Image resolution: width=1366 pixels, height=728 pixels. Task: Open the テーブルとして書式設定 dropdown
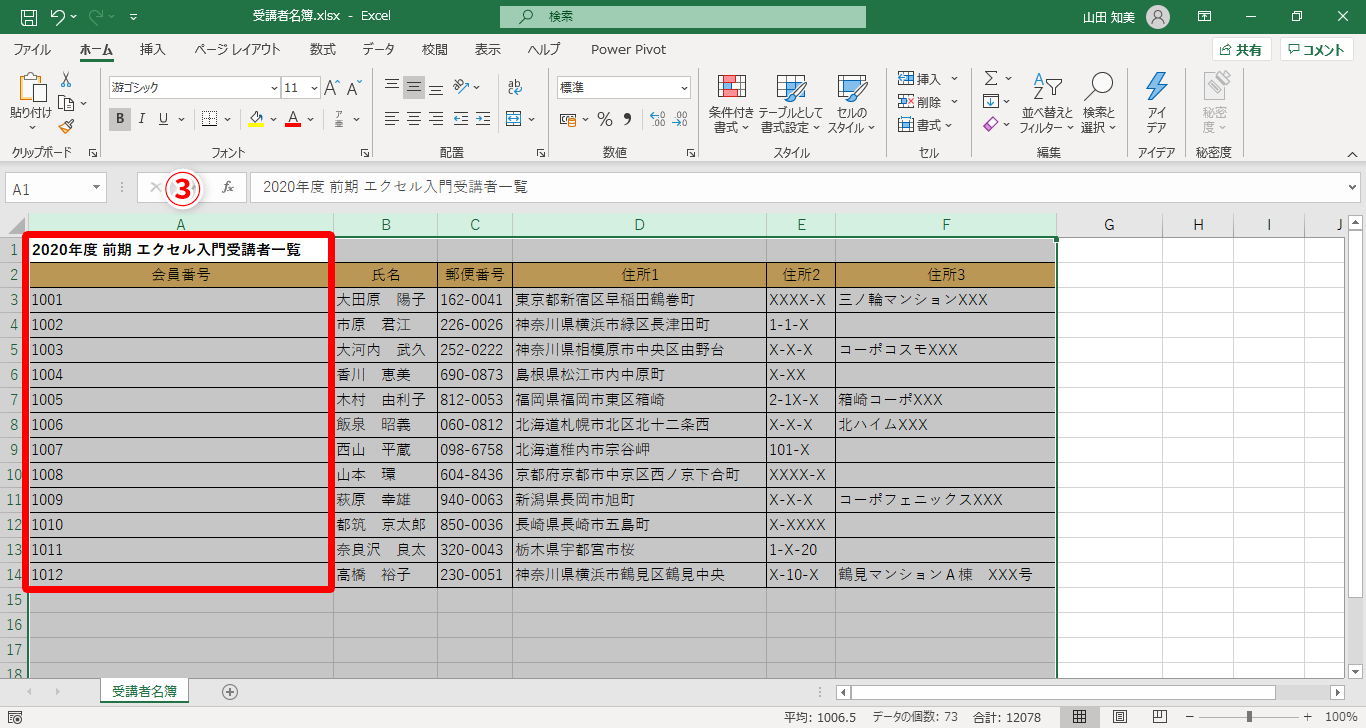click(x=791, y=103)
